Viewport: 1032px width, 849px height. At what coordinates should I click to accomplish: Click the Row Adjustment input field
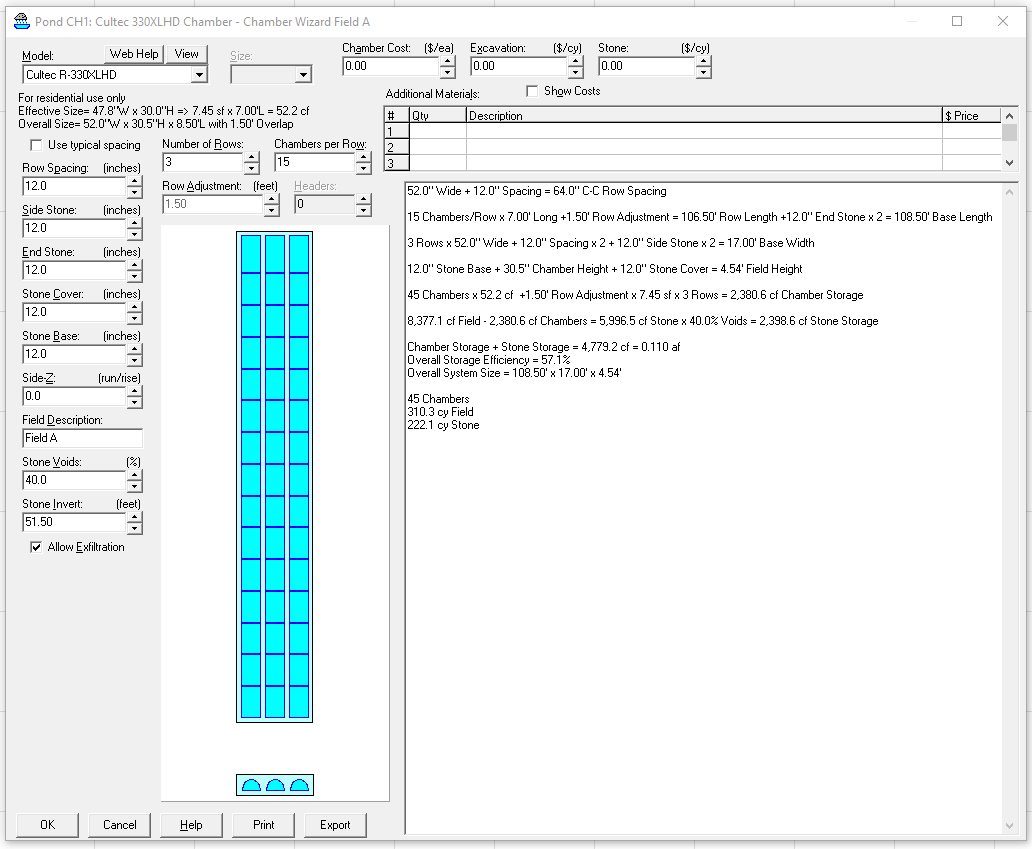point(213,204)
